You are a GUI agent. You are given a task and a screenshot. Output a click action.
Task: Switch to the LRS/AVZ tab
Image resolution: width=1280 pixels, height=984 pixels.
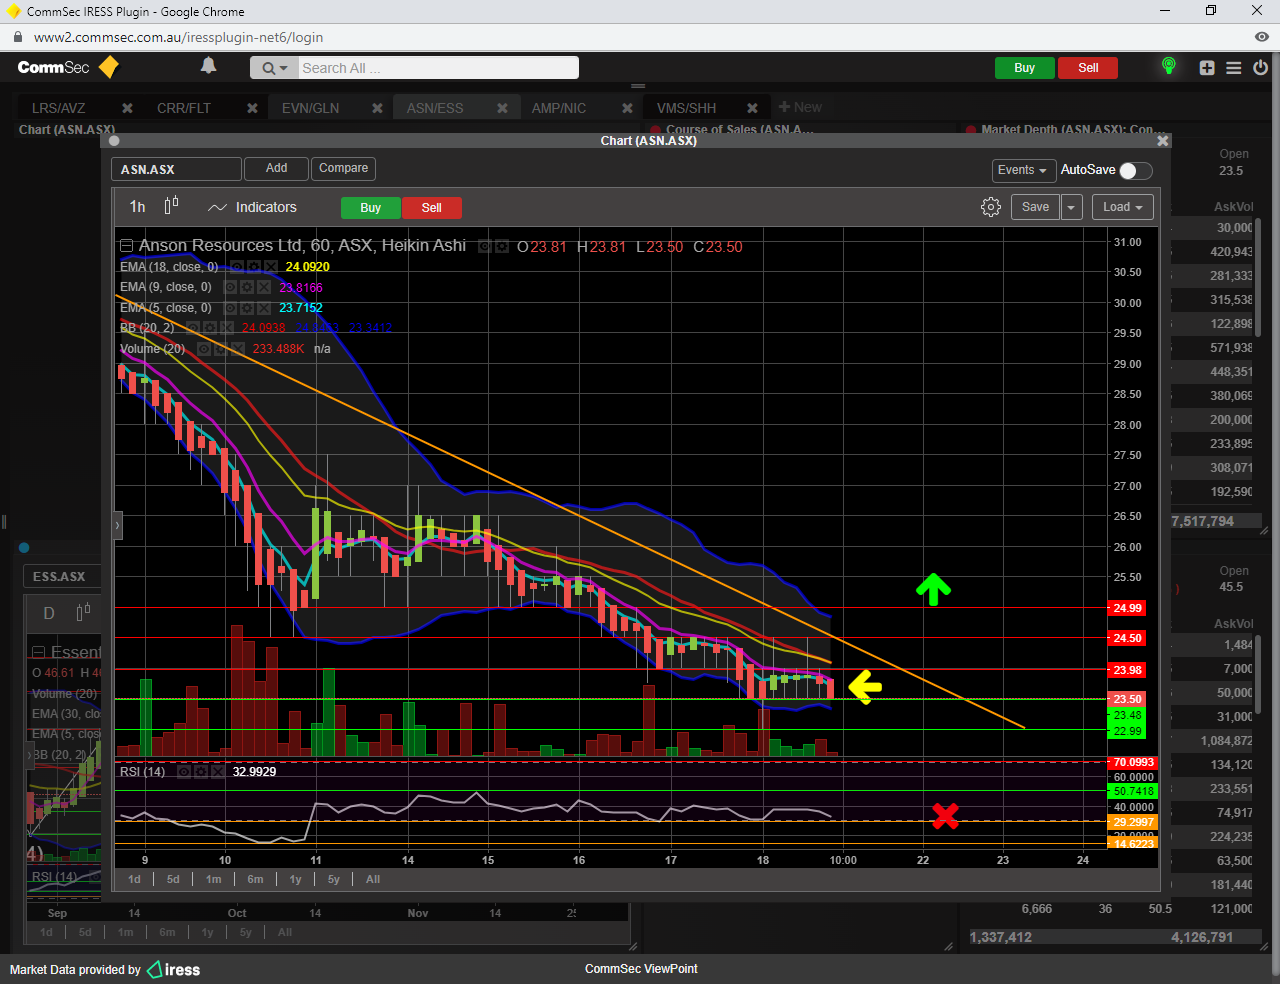tap(59, 108)
